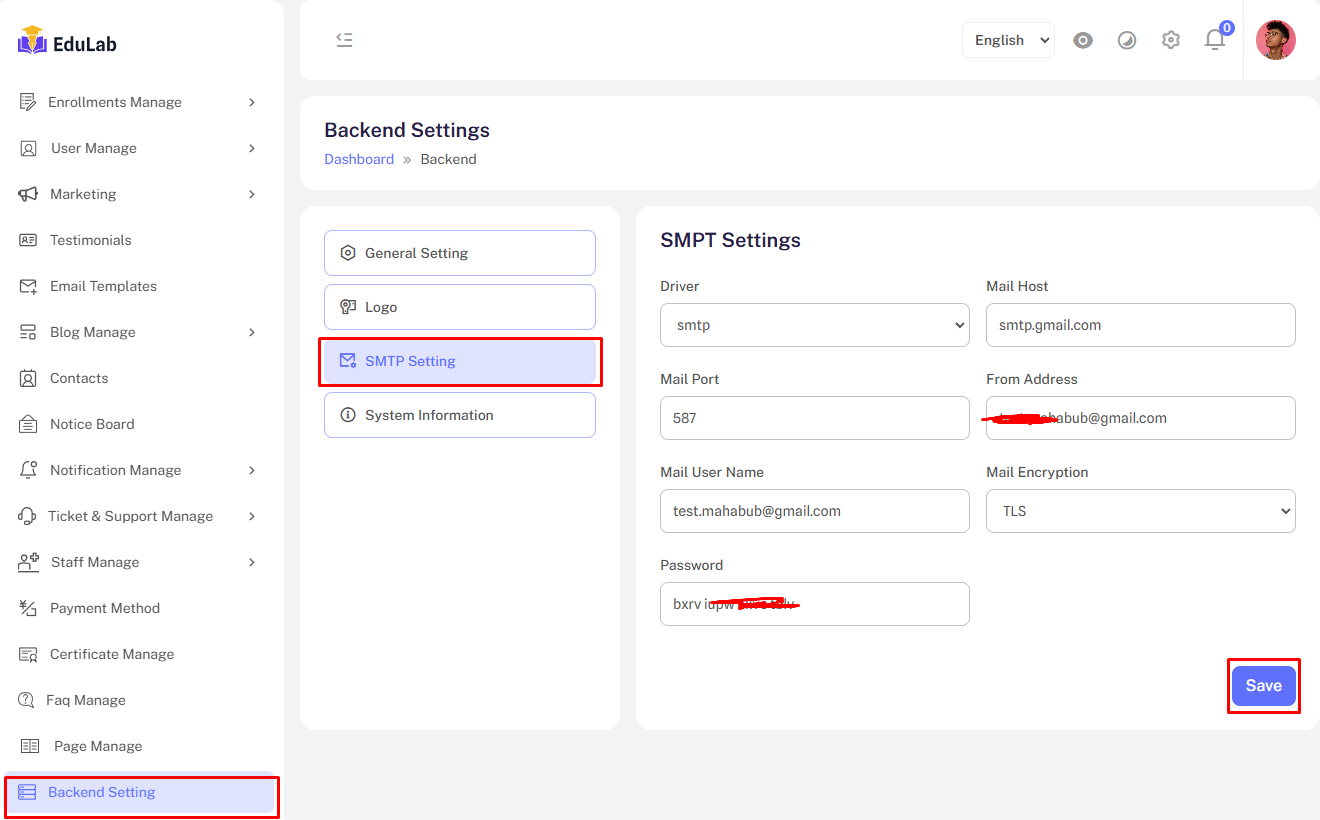The width and height of the screenshot is (1320, 820).
Task: Open the English language dropdown
Action: 1008,40
